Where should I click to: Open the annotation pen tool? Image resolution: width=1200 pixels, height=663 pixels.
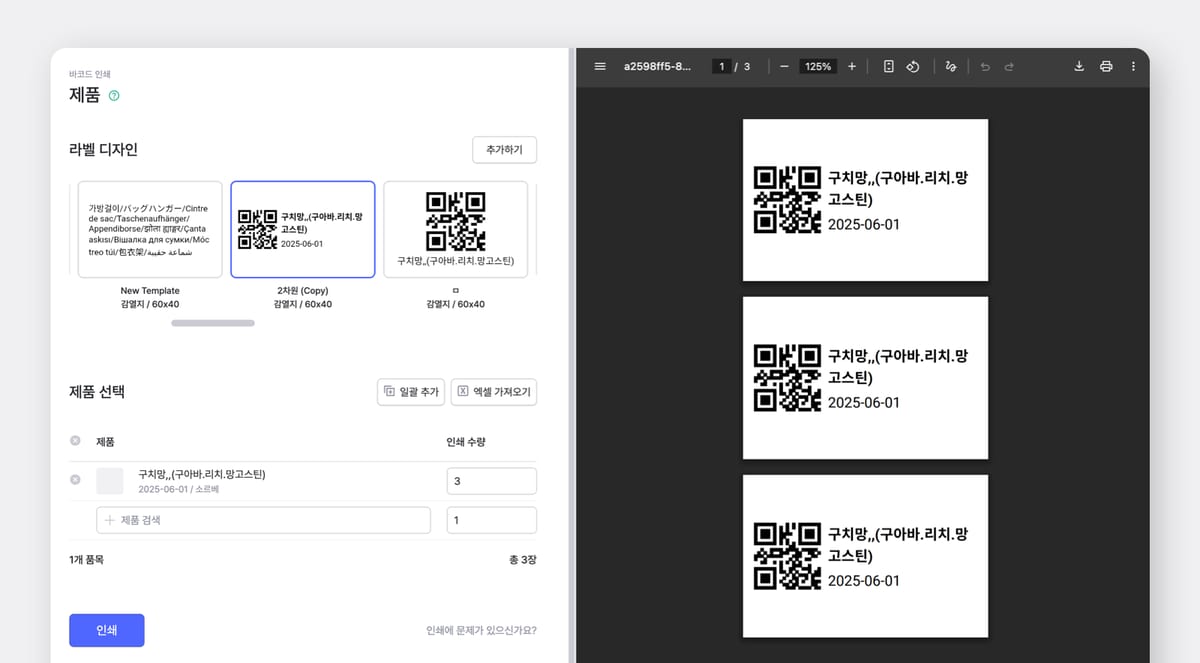pos(950,66)
